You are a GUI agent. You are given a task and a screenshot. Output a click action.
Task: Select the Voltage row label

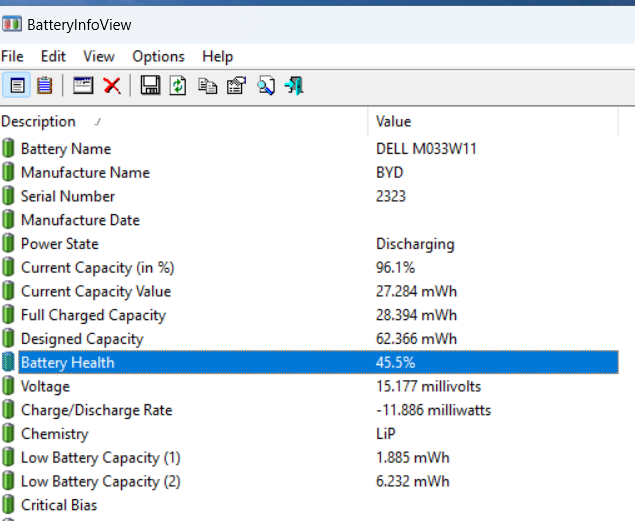pyautogui.click(x=45, y=386)
